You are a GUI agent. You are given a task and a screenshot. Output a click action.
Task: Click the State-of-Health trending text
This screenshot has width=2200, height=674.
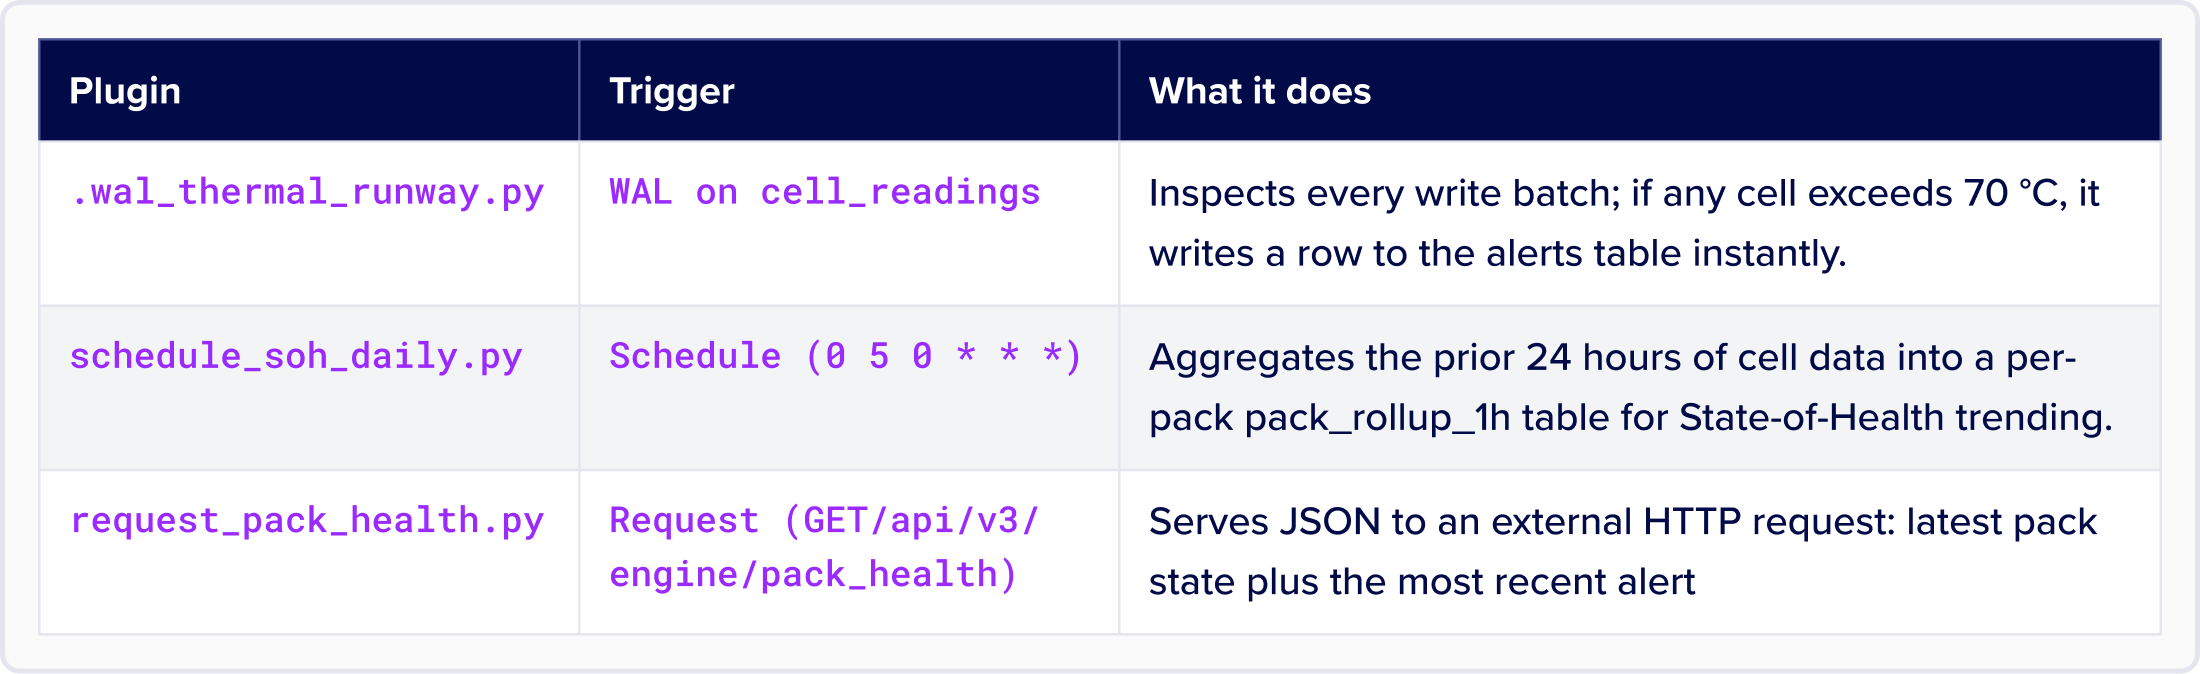[1896, 417]
